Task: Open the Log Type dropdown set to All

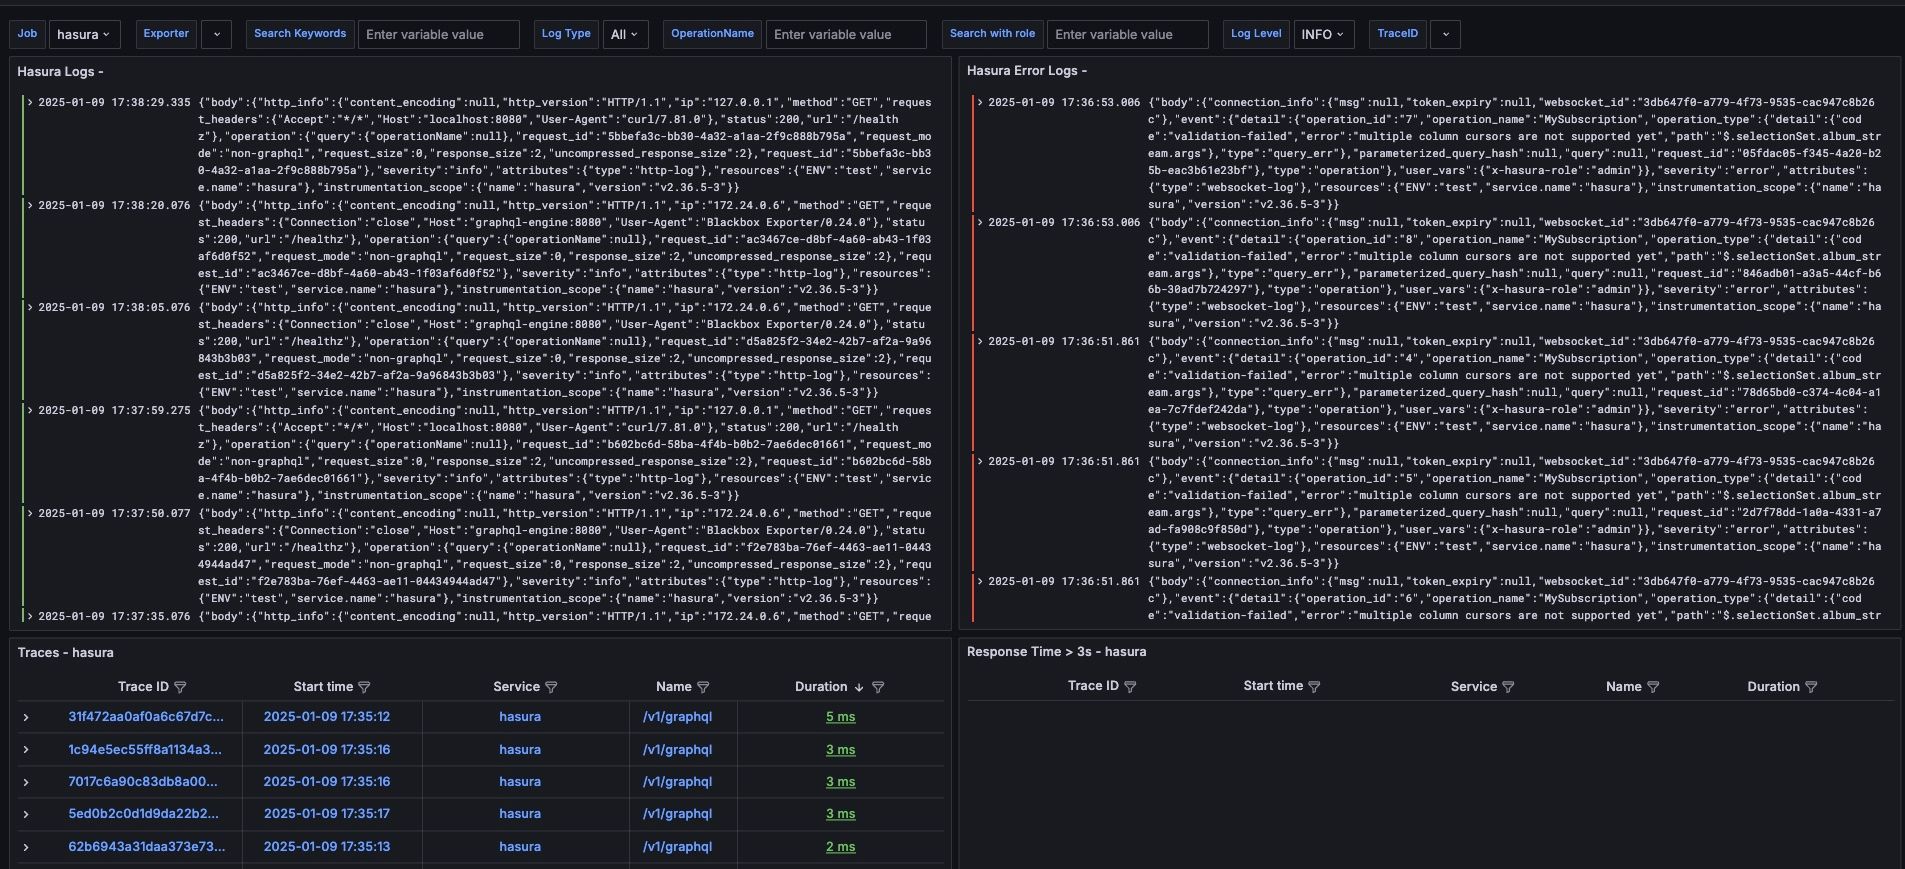Action: point(625,34)
